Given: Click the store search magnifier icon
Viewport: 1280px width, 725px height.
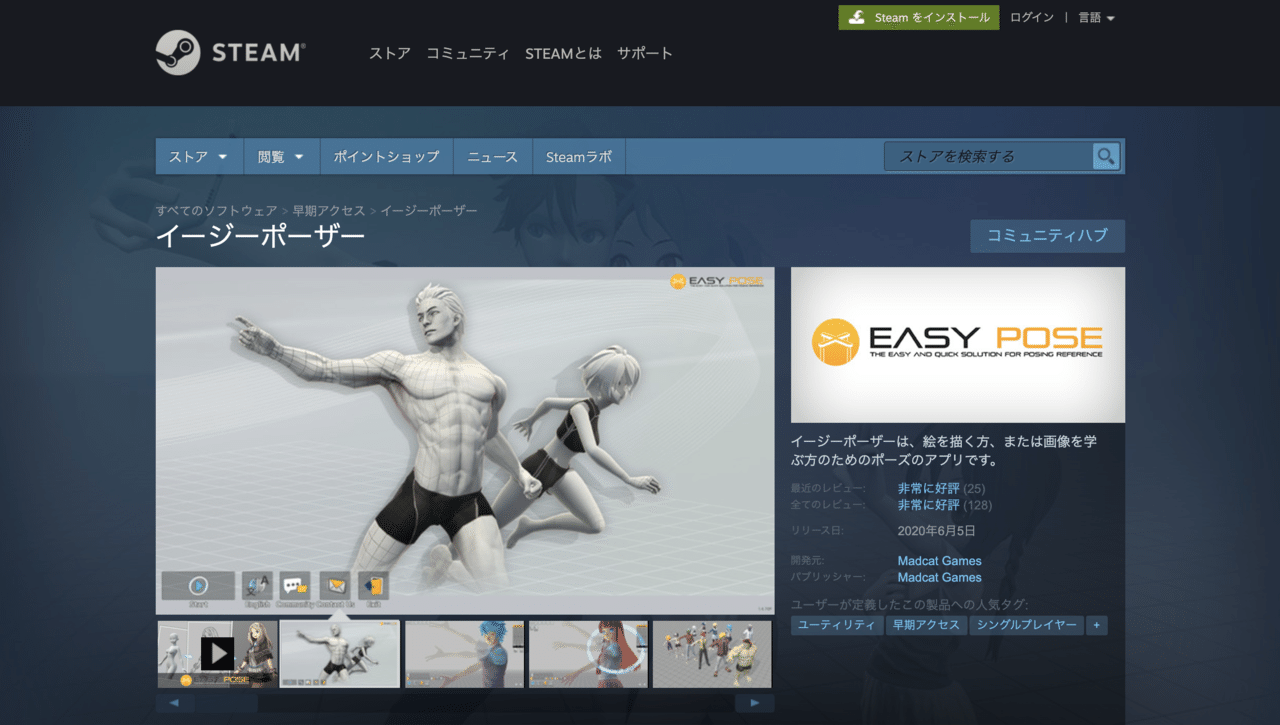Looking at the screenshot, I should coord(1105,156).
